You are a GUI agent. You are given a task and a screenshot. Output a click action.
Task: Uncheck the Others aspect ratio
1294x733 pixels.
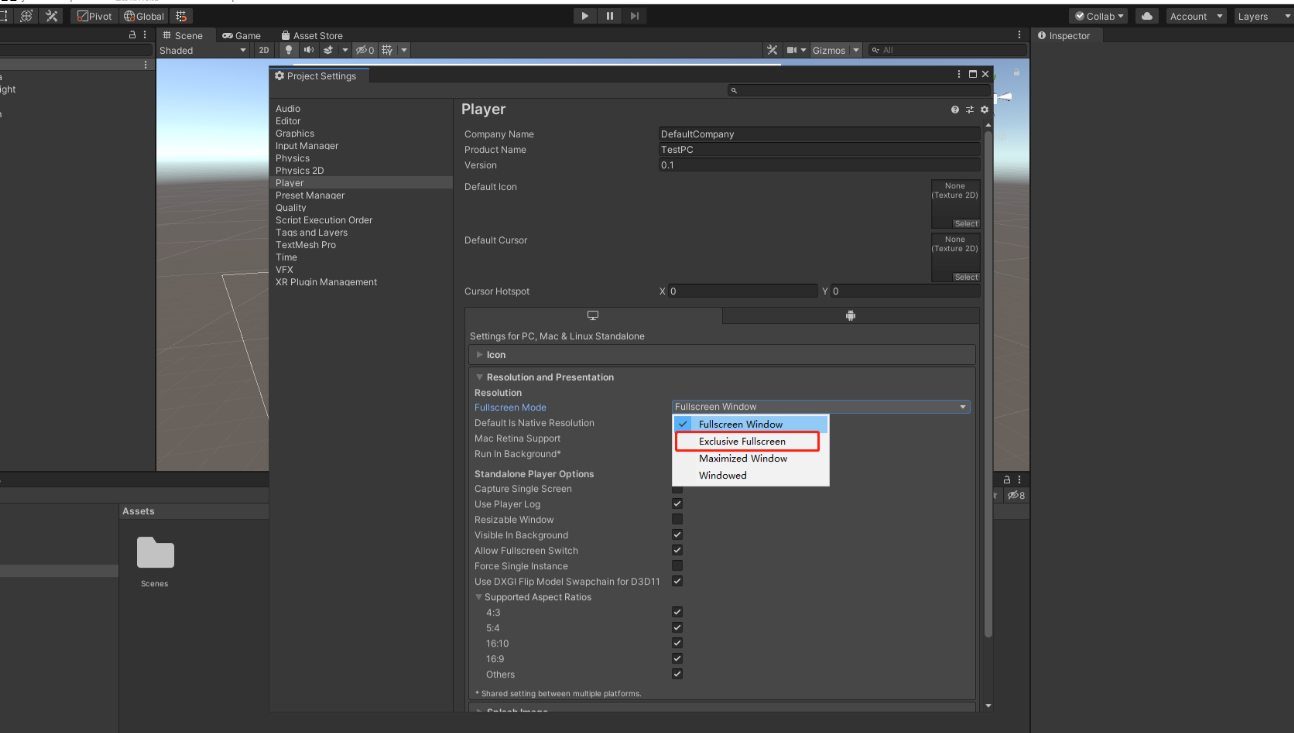tap(677, 674)
